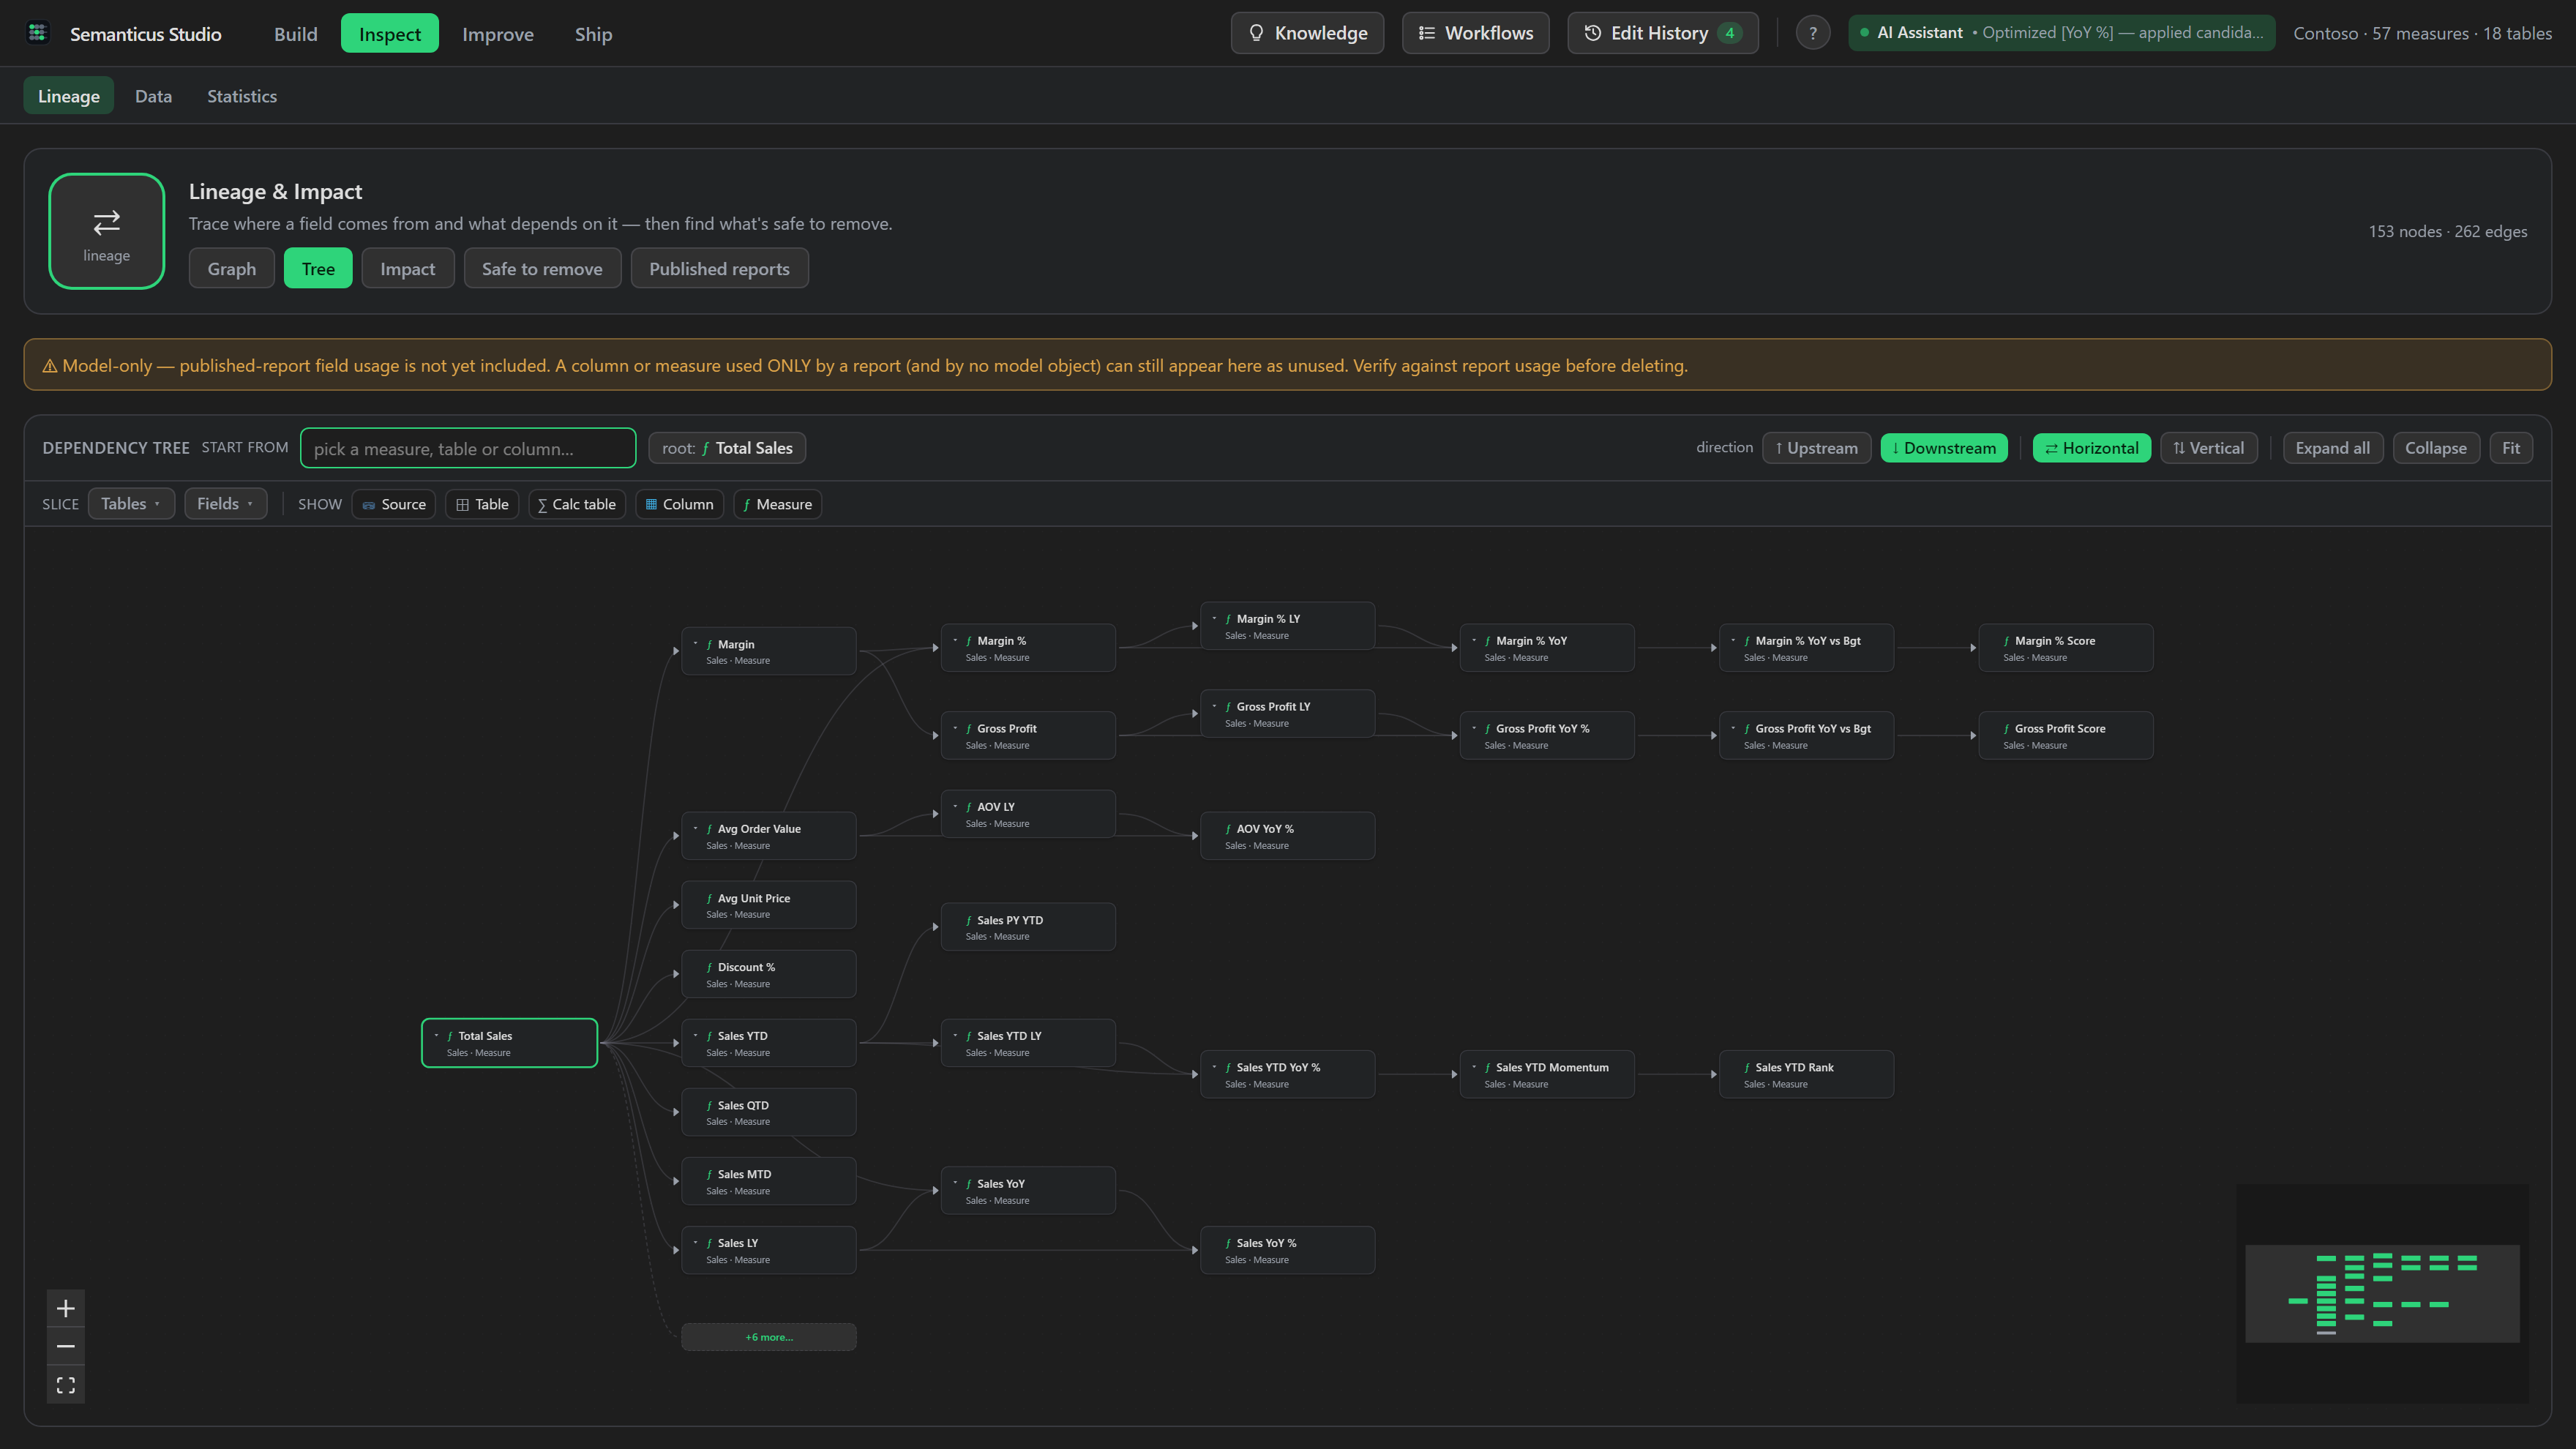The width and height of the screenshot is (2576, 1449).
Task: Open the Impact view
Action: click(407, 269)
